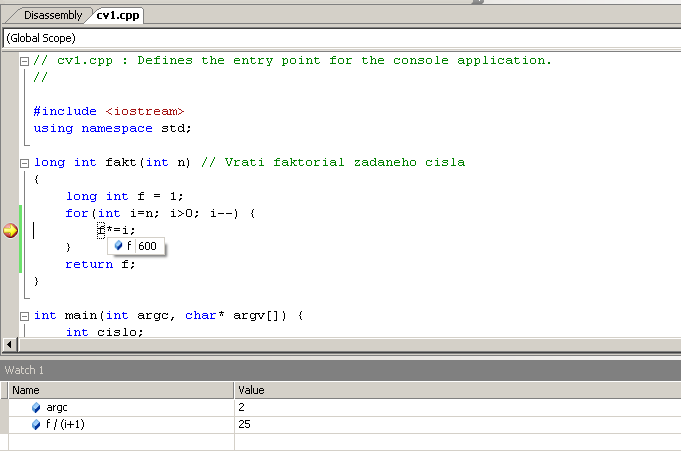This screenshot has height=465, width=681.
Task: Click the breakpoint current-line arrow icon
Action: 10,231
